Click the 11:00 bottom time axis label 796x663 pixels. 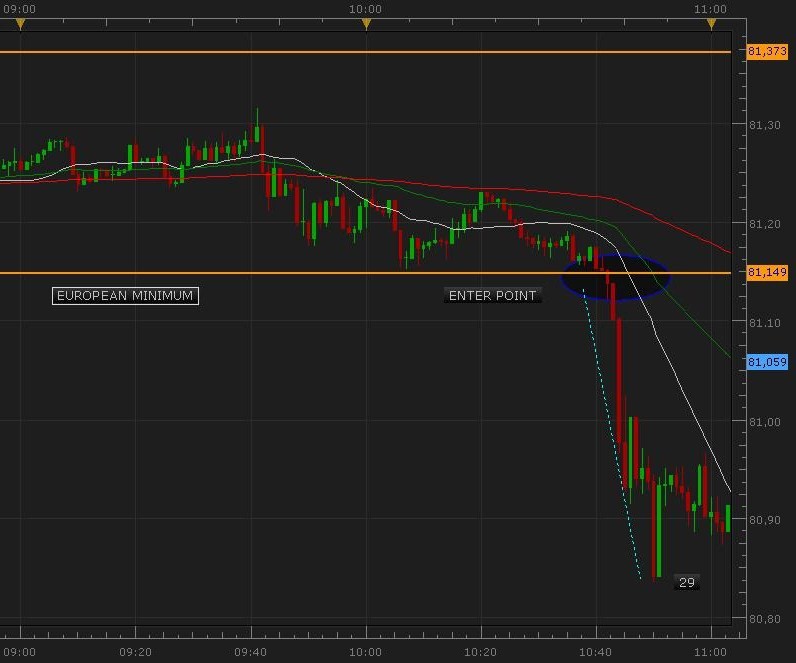(711, 652)
